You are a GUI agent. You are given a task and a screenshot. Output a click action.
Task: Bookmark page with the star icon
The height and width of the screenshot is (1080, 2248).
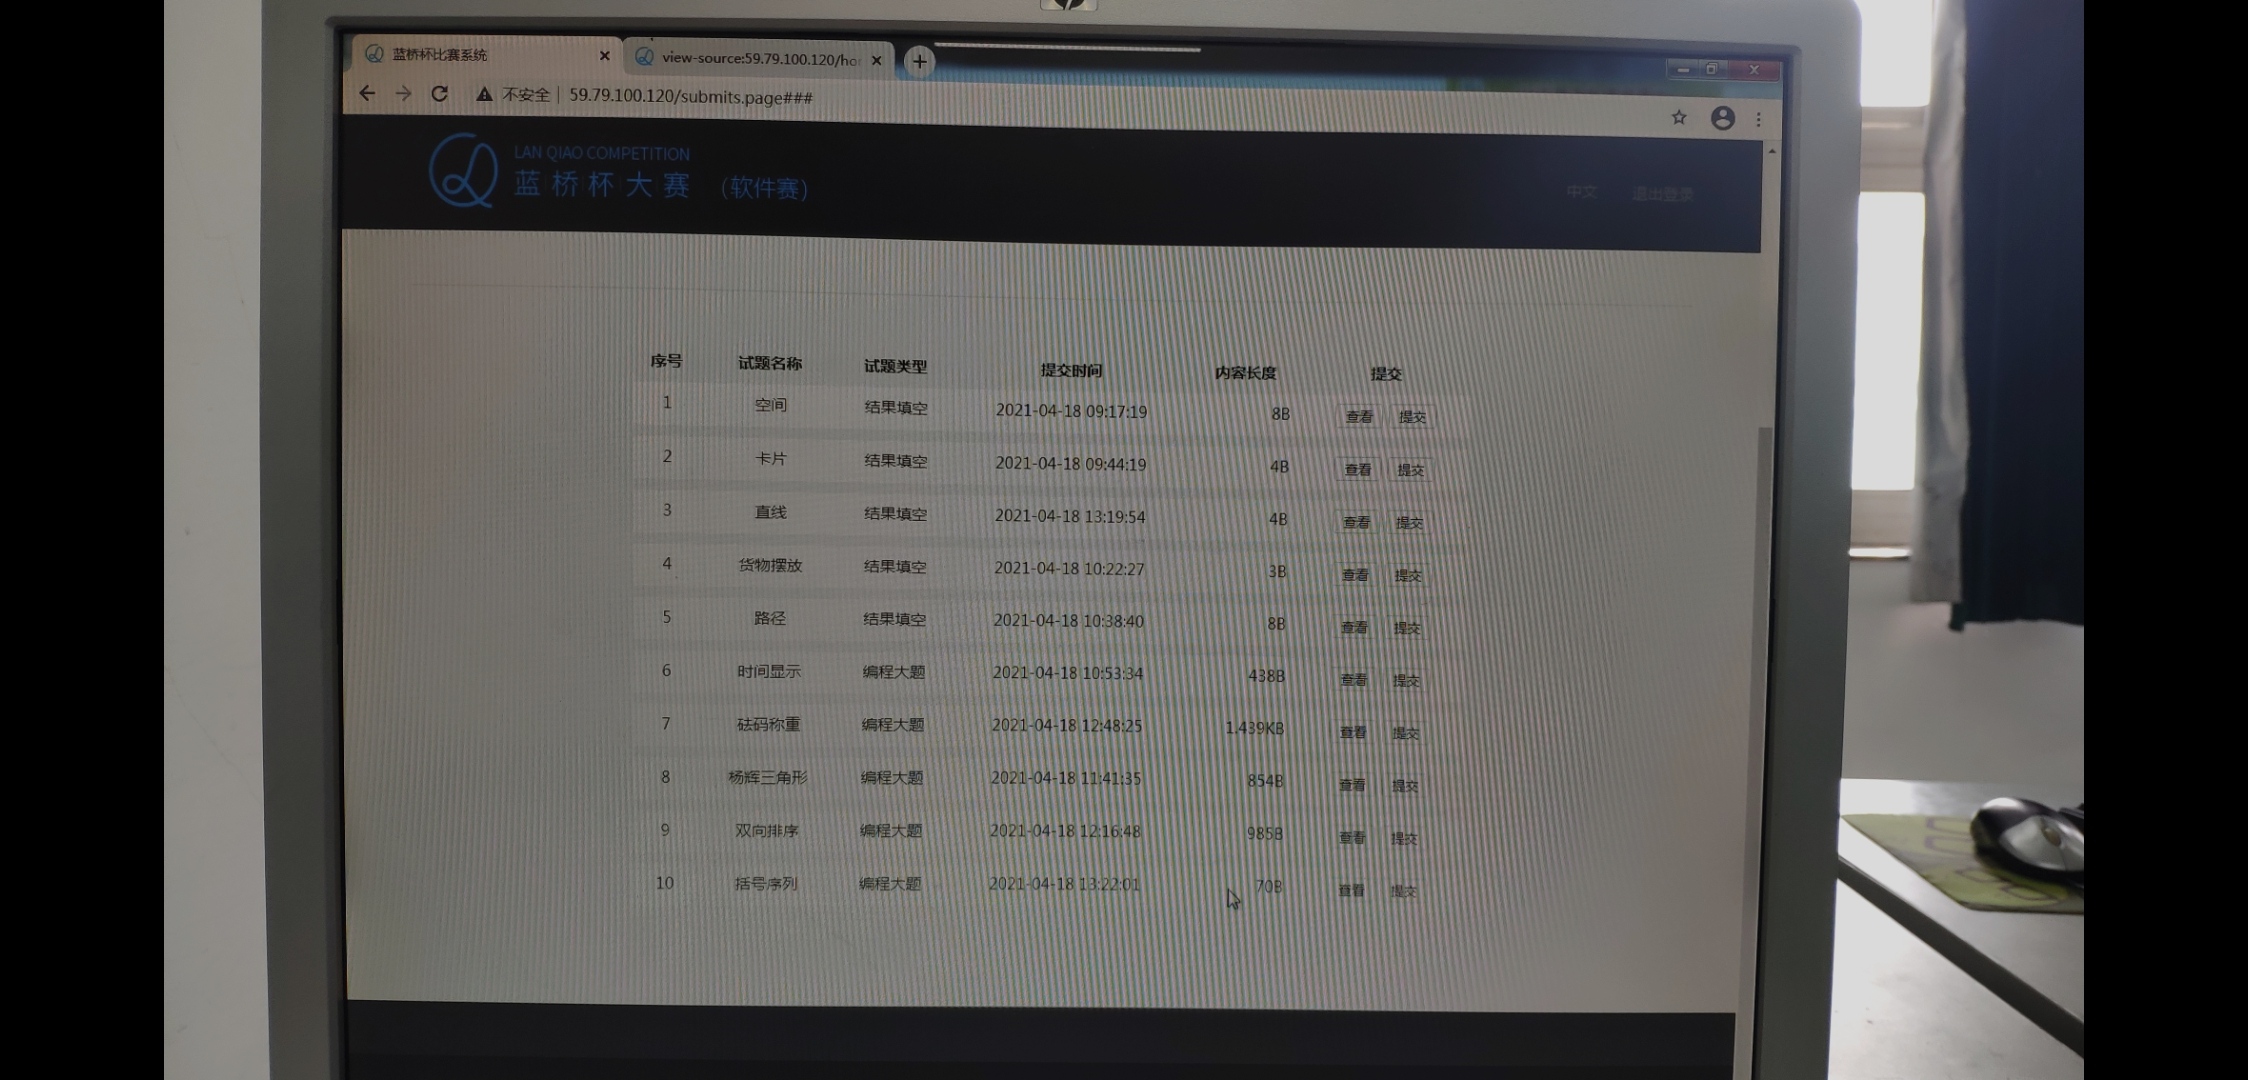coord(1679,117)
